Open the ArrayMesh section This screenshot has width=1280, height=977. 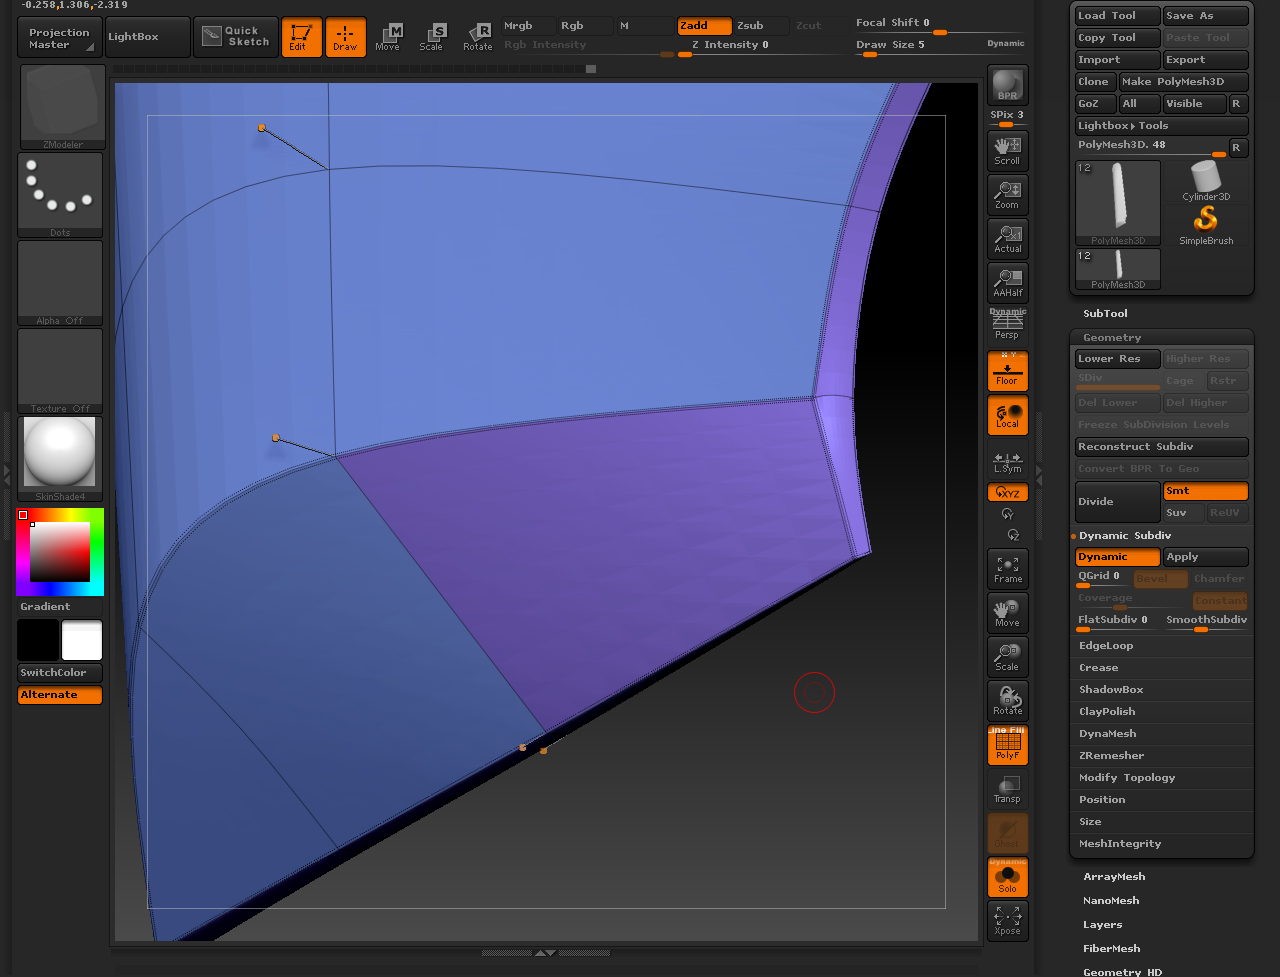pyautogui.click(x=1114, y=876)
